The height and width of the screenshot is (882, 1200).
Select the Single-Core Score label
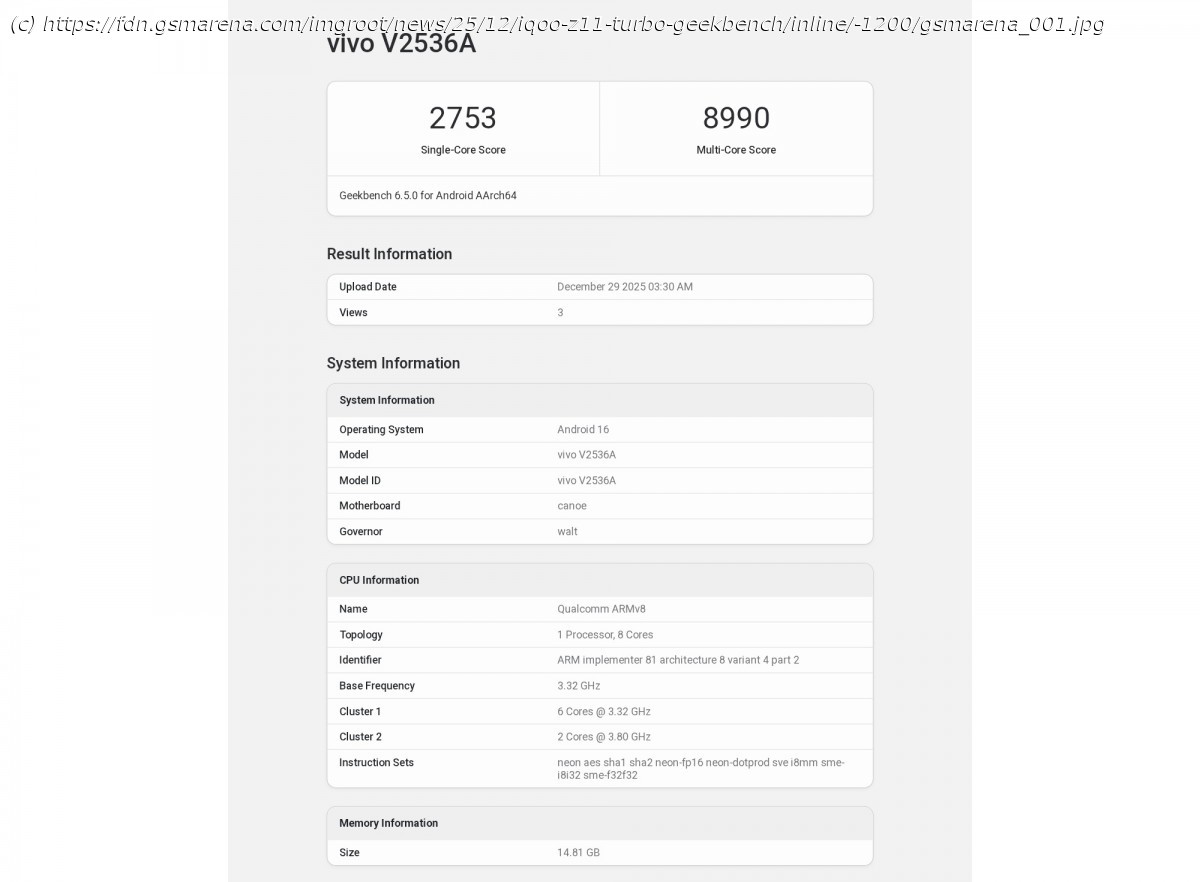[463, 150]
